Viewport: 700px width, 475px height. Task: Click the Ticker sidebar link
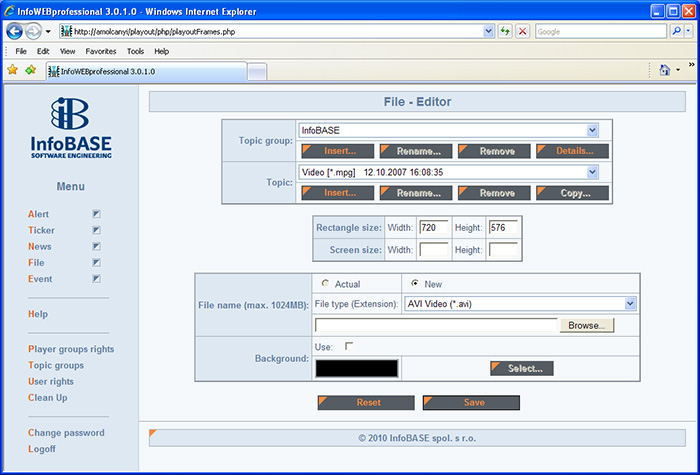pos(42,230)
